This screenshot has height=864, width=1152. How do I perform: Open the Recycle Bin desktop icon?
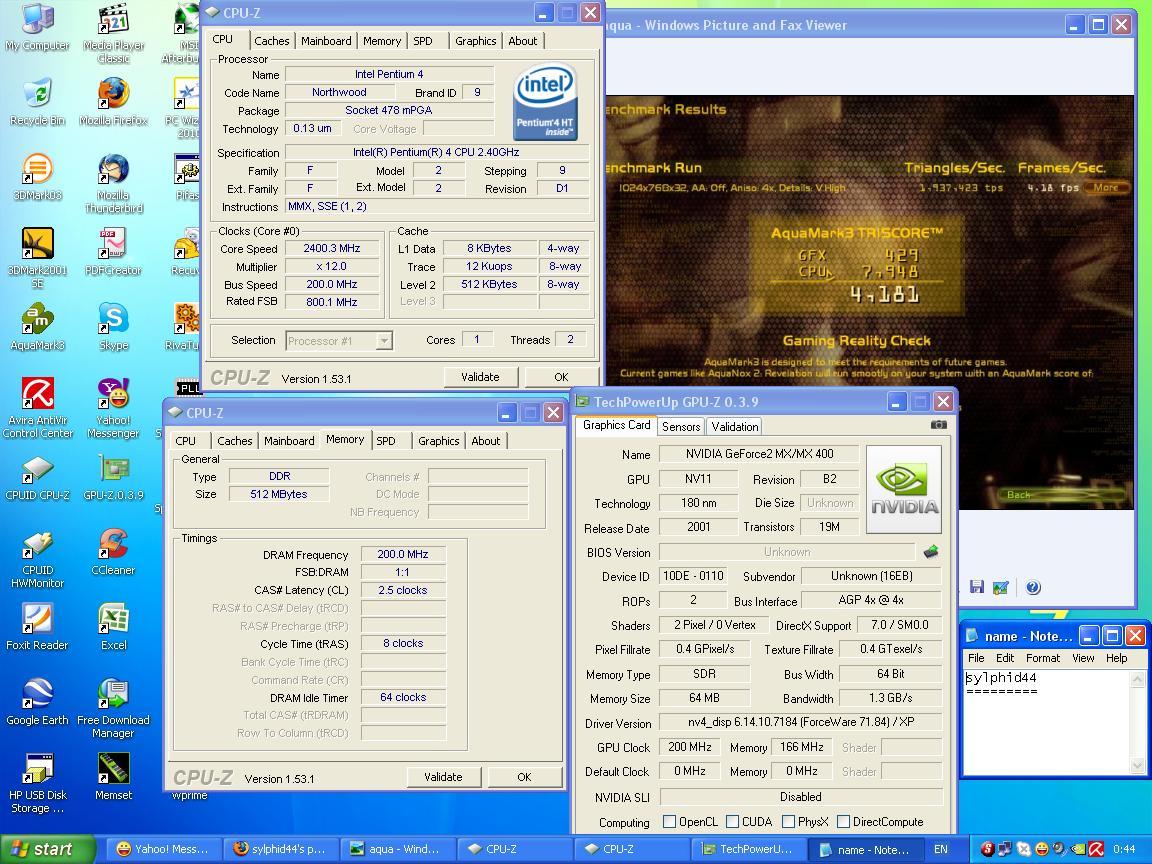coord(37,101)
